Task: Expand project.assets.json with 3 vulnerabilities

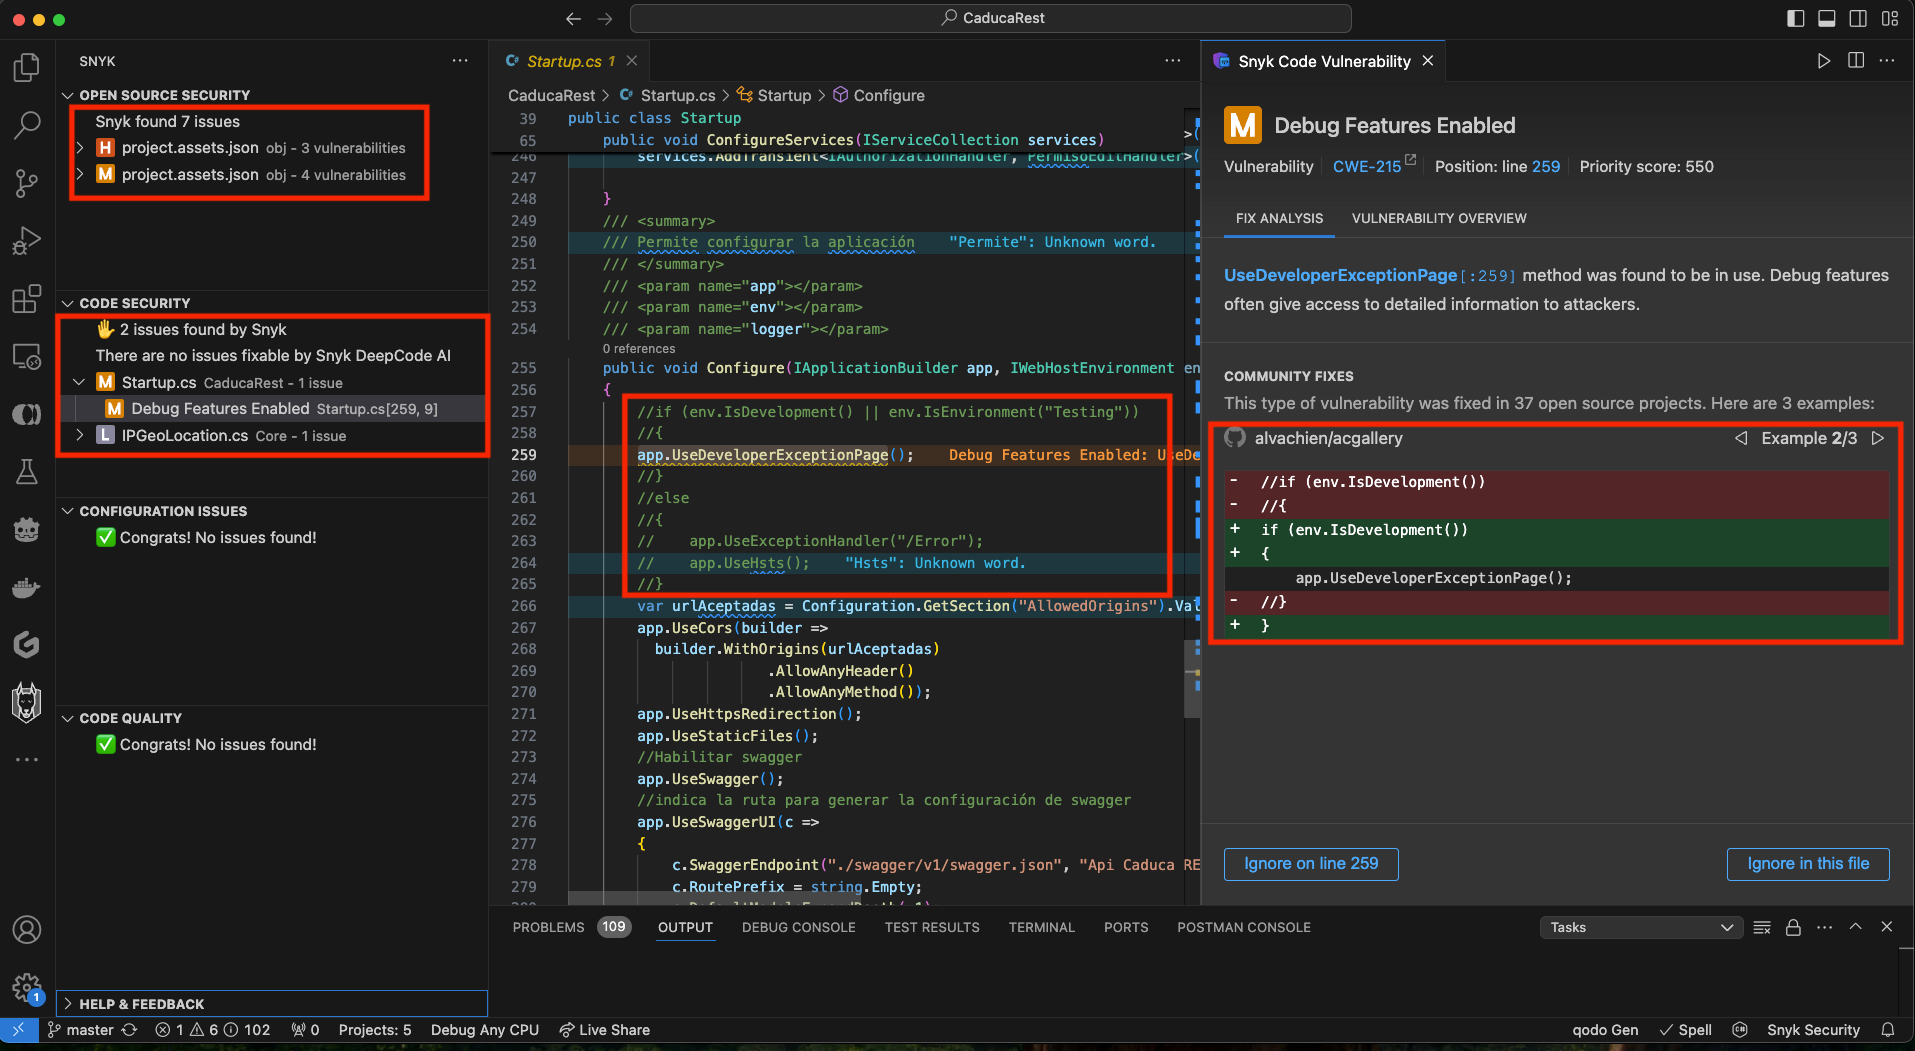Action: click(x=80, y=148)
